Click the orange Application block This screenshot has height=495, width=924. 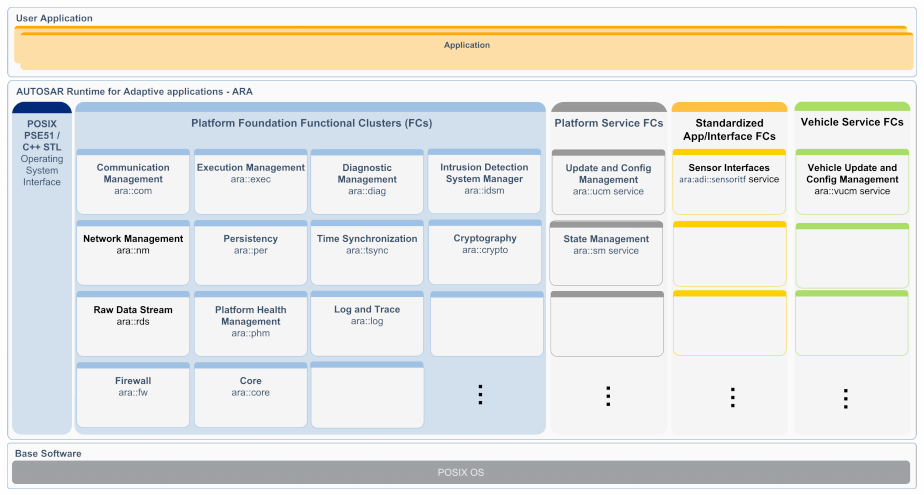point(467,51)
